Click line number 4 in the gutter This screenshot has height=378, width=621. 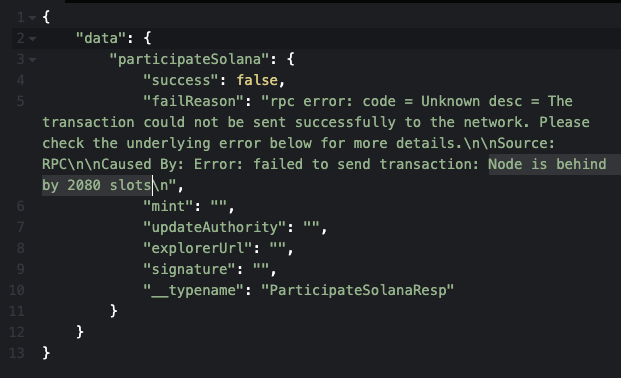click(x=21, y=80)
